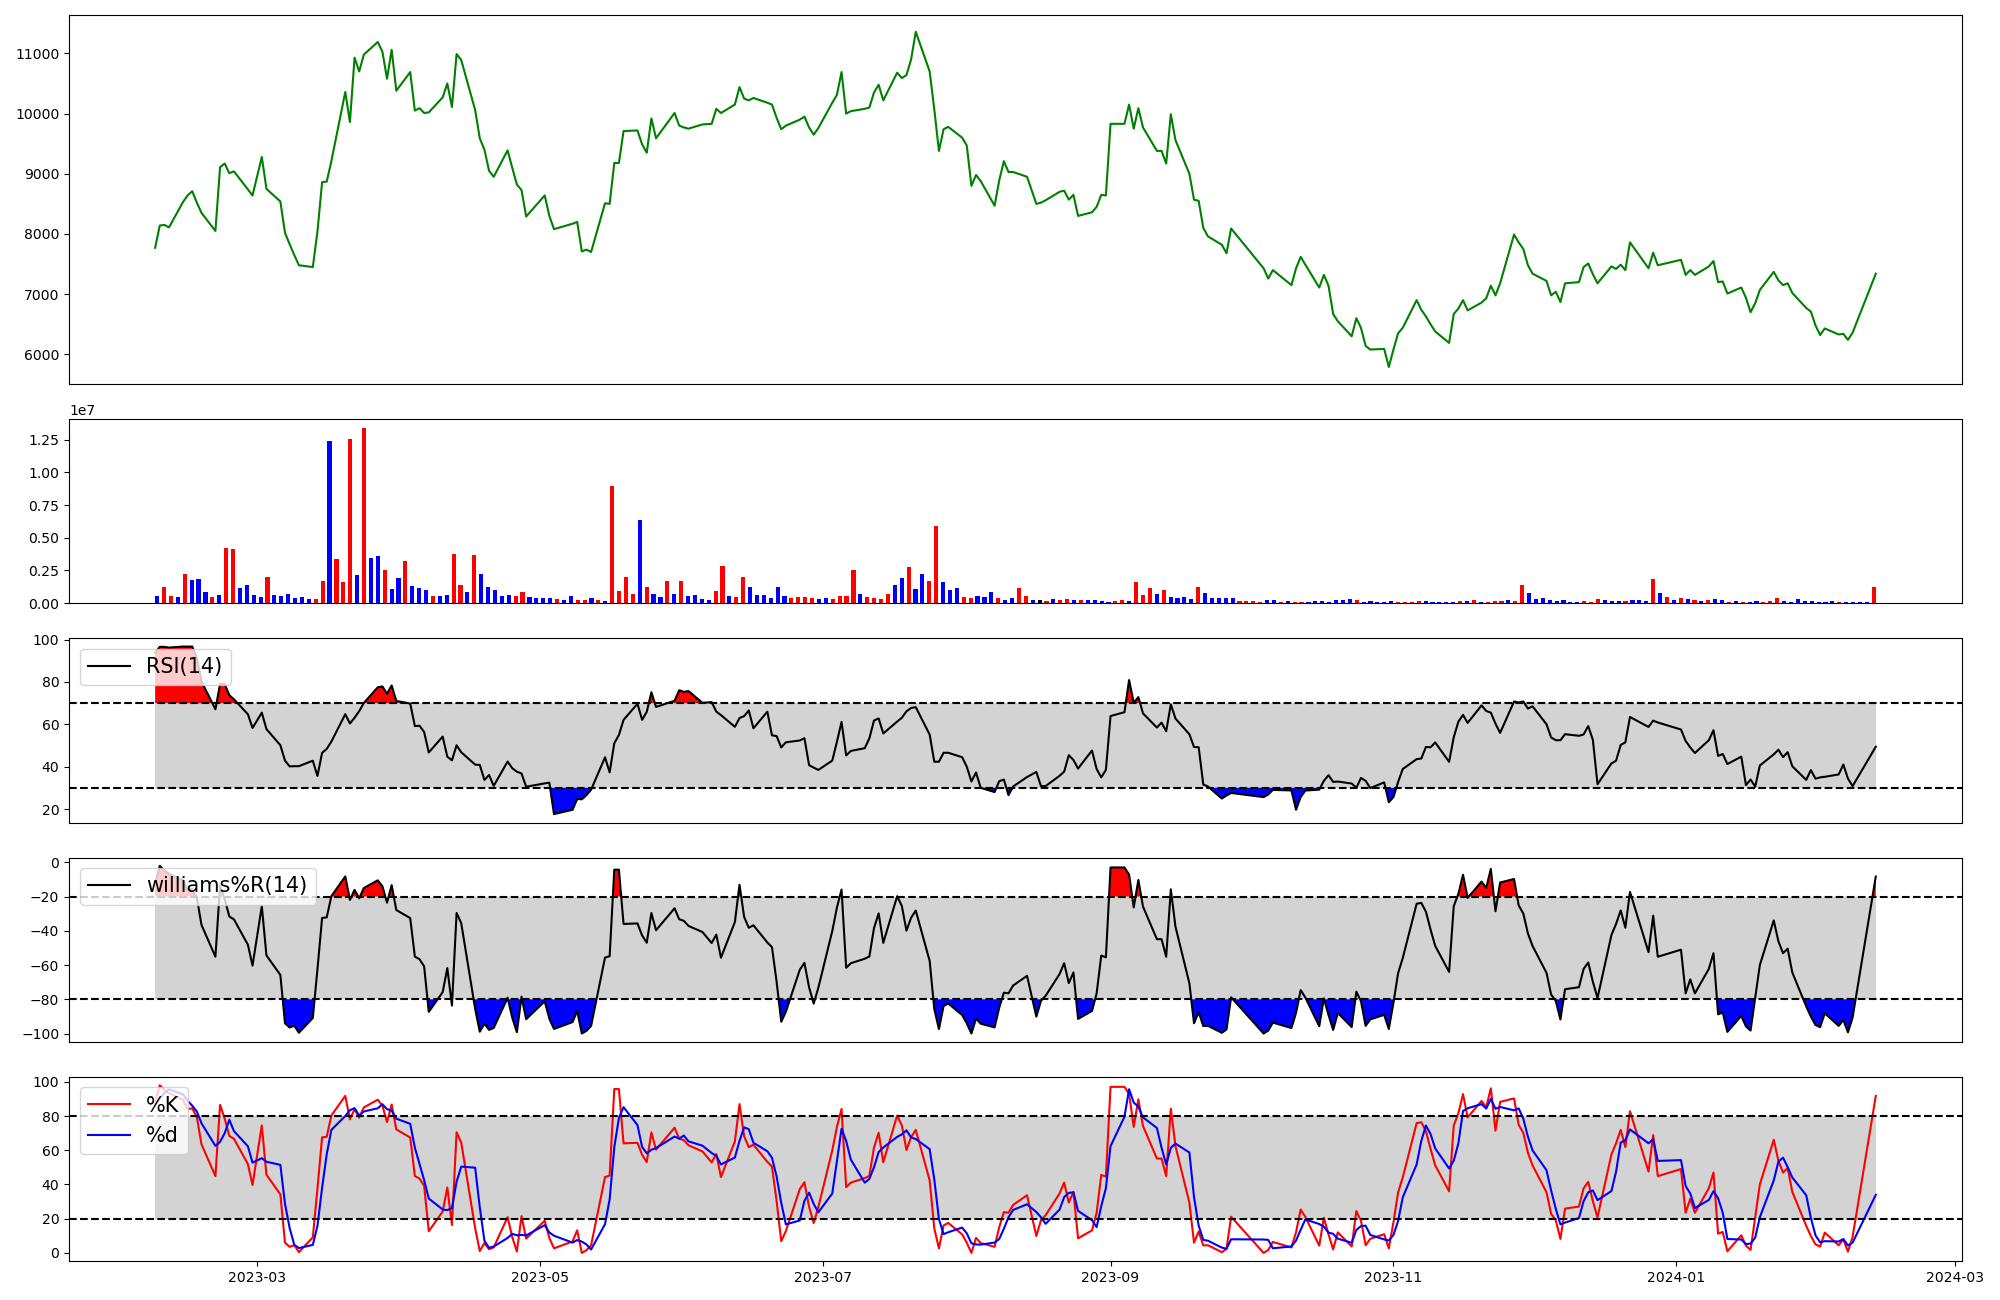Click the 2023-05 x-axis date label
This screenshot has width=2000, height=1300.
tap(540, 1276)
